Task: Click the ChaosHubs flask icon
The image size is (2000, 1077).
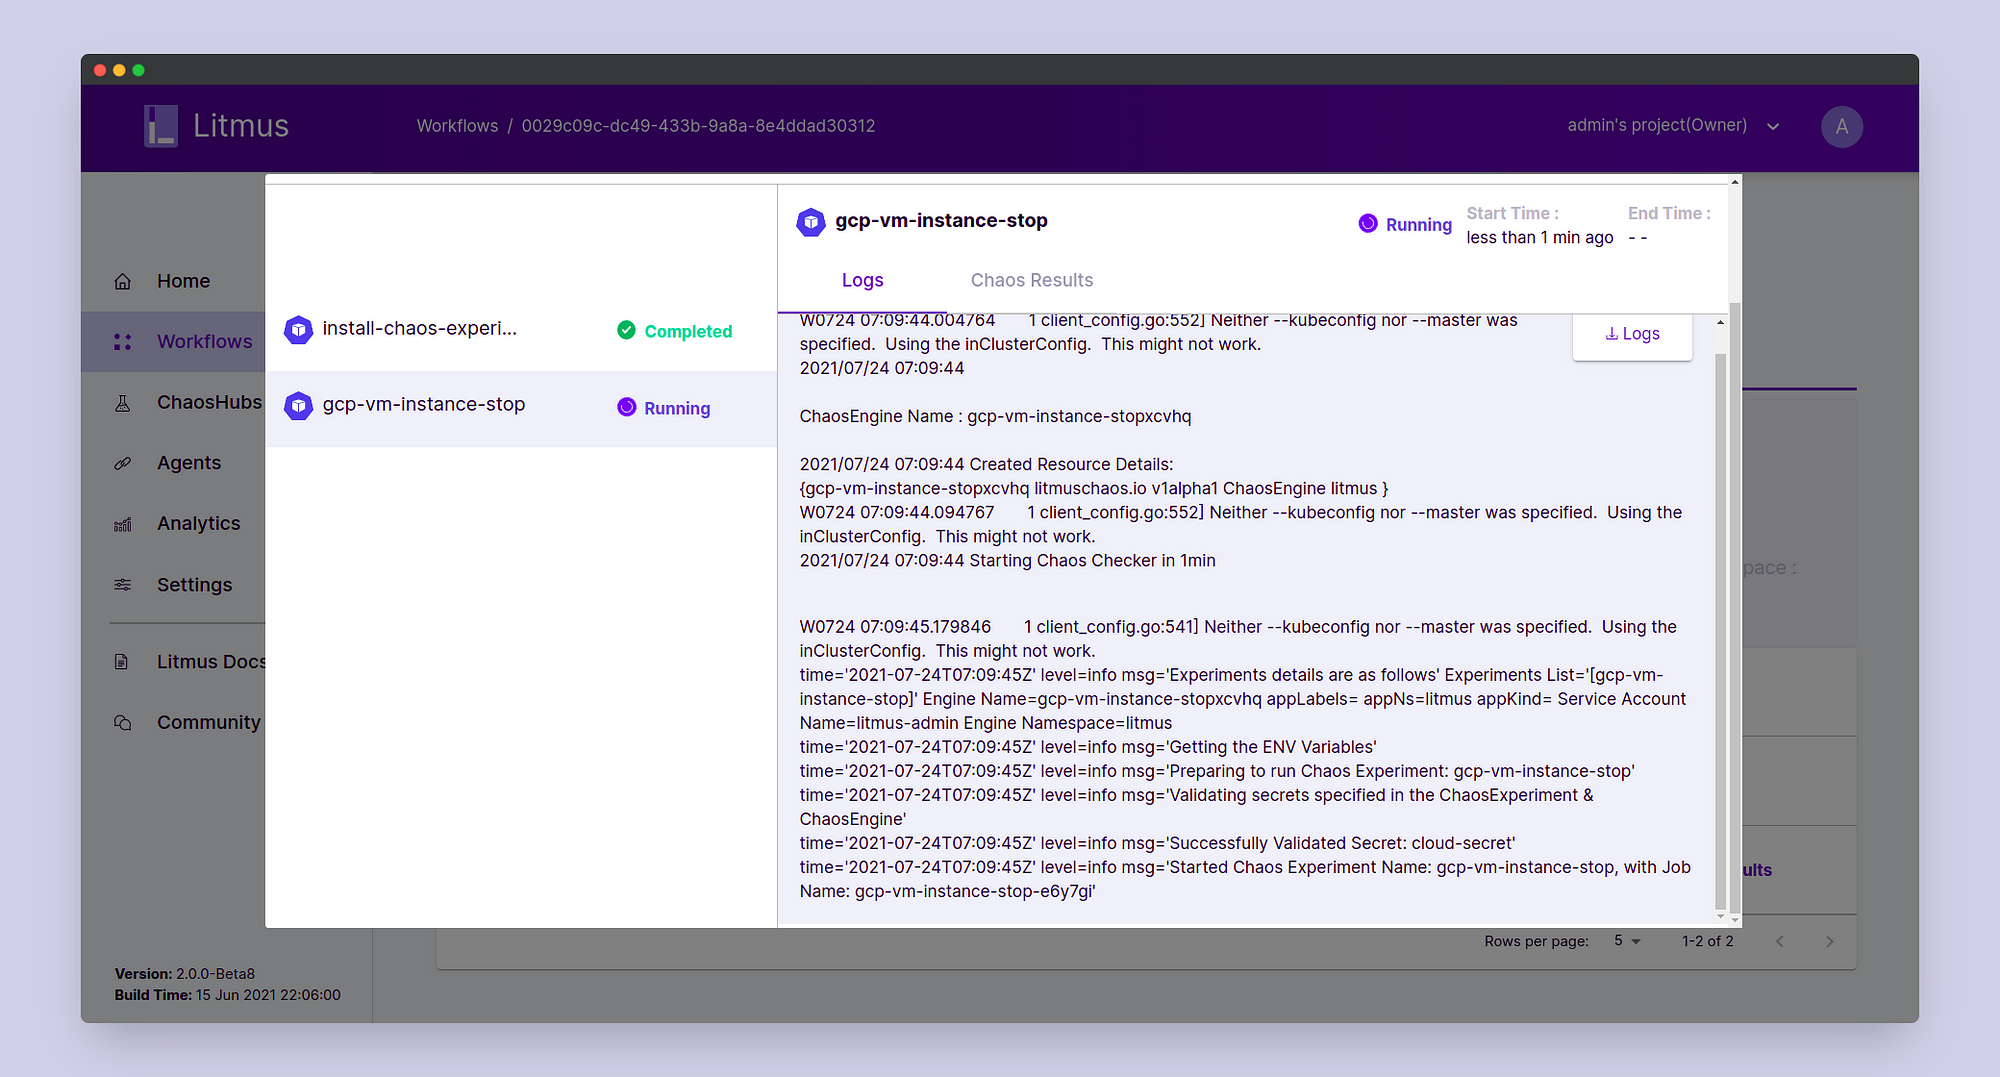Action: click(x=123, y=403)
